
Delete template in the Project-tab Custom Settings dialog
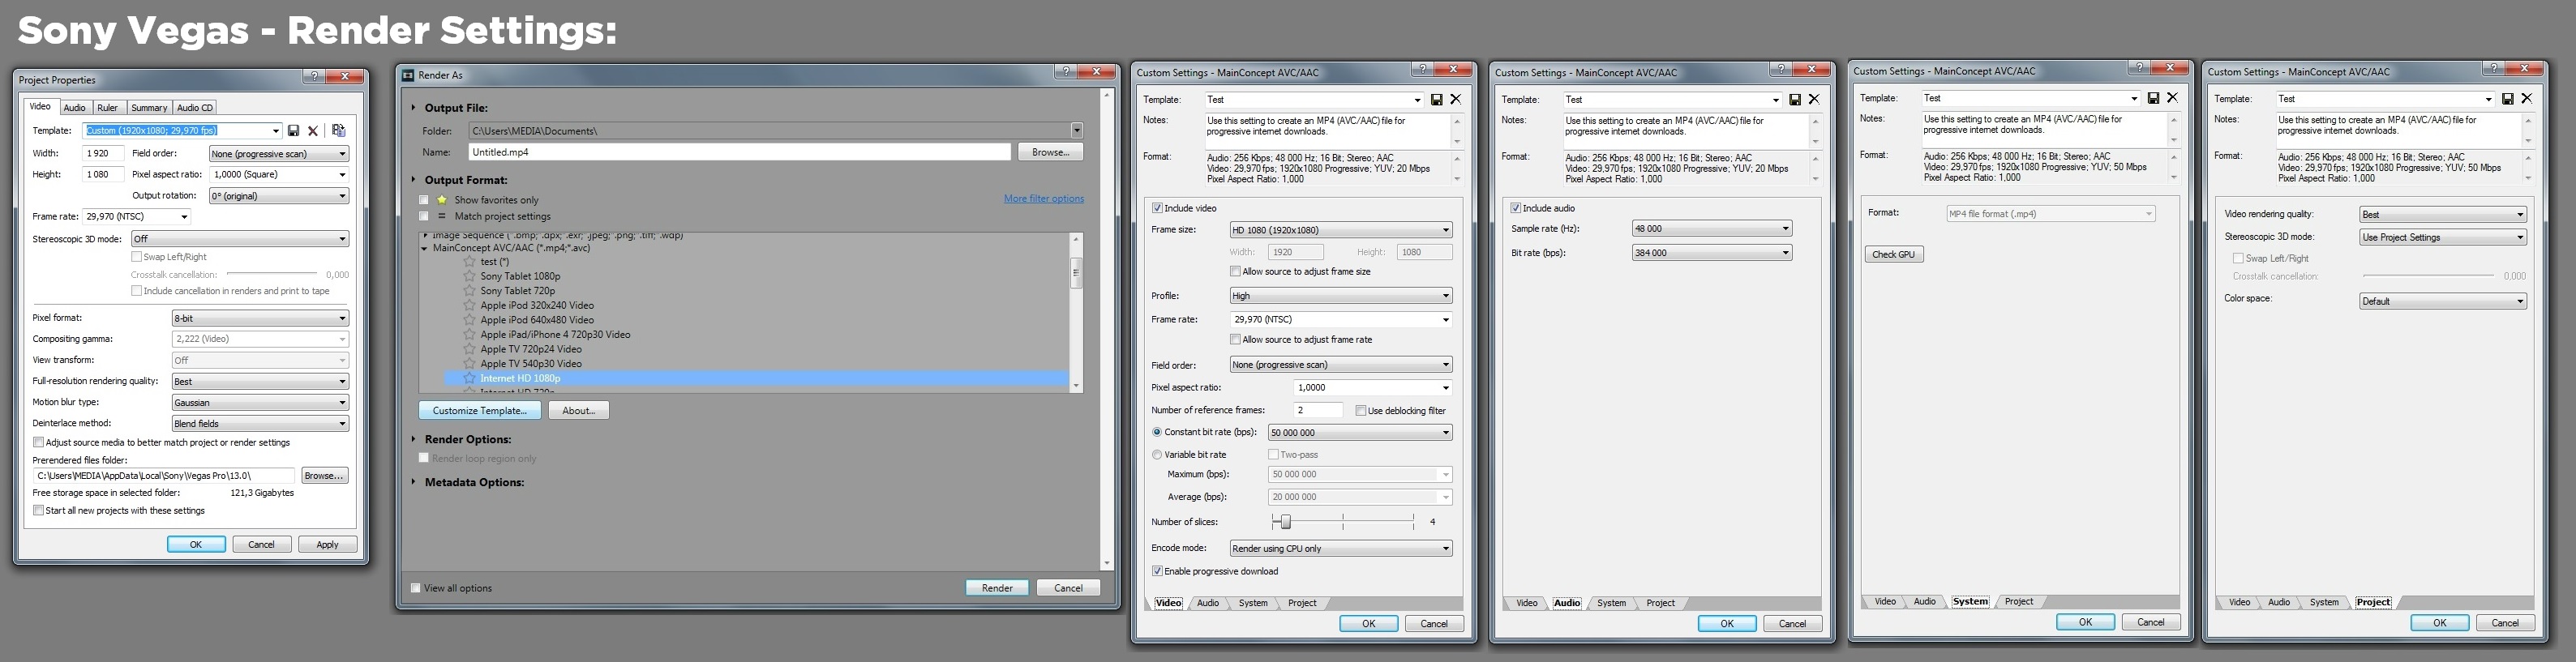pyautogui.click(x=2526, y=99)
